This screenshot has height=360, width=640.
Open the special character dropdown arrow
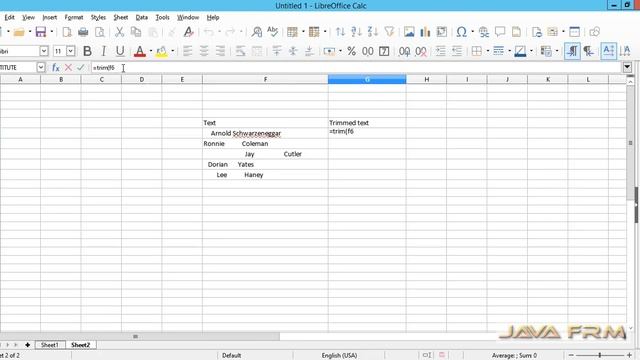pyautogui.click(x=472, y=32)
